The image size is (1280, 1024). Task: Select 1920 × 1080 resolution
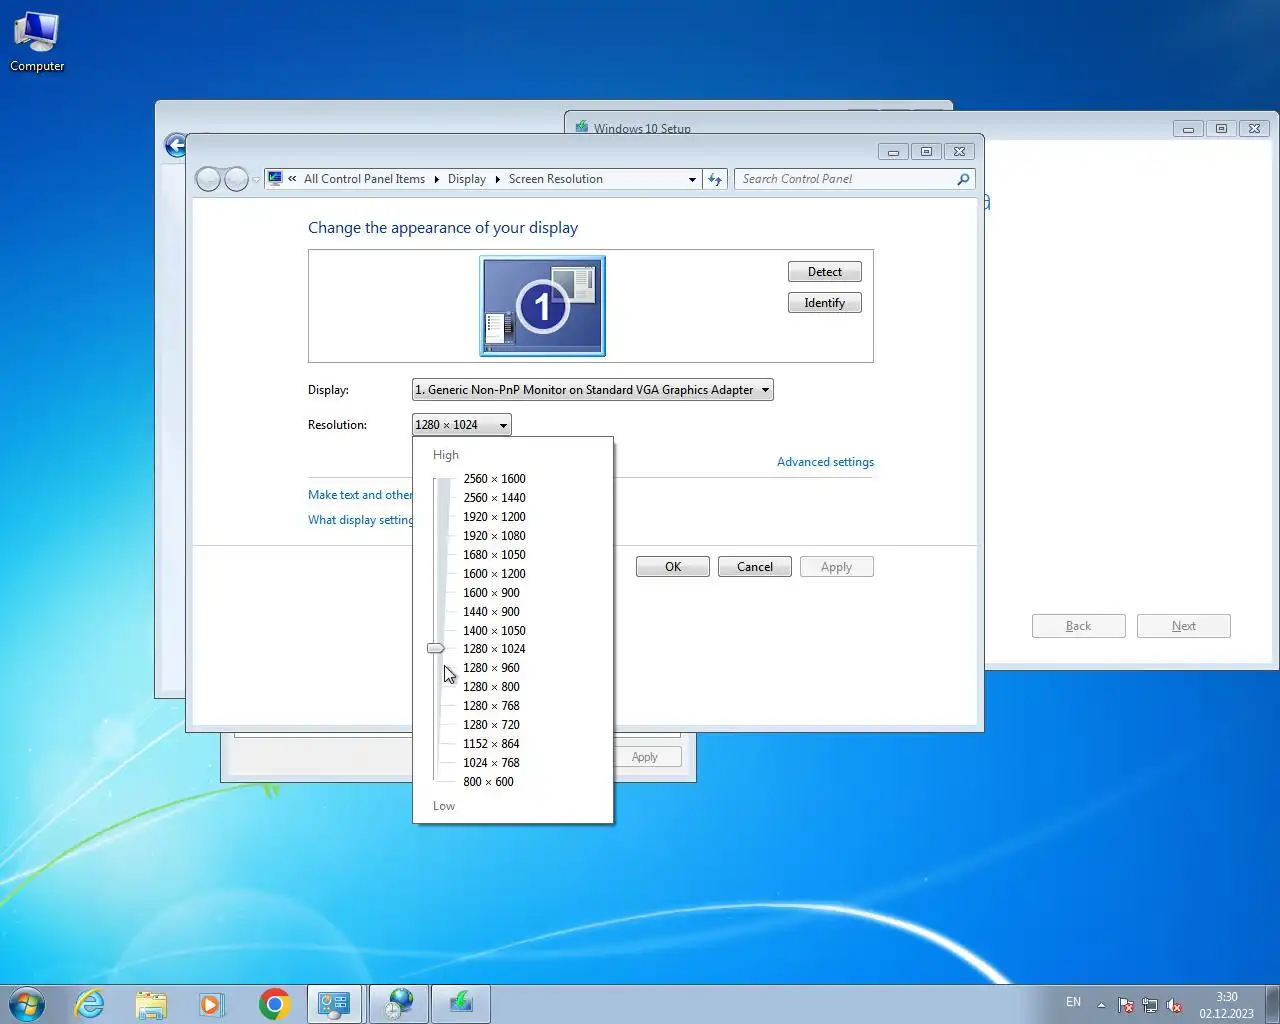[494, 536]
